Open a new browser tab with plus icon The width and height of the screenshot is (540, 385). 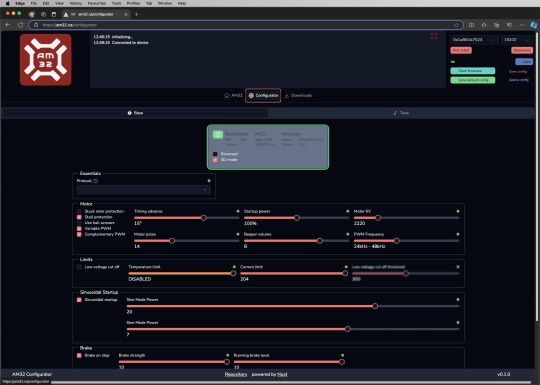pyautogui.click(x=136, y=14)
